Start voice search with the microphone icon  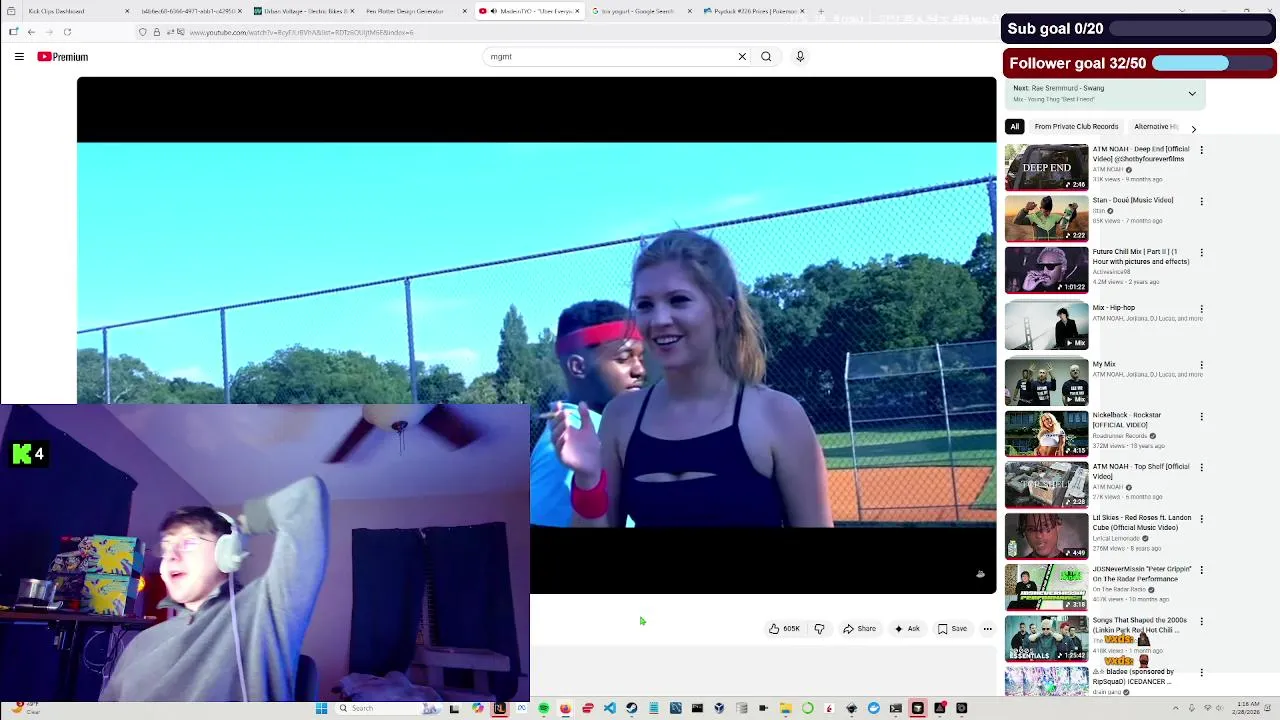pyautogui.click(x=800, y=57)
